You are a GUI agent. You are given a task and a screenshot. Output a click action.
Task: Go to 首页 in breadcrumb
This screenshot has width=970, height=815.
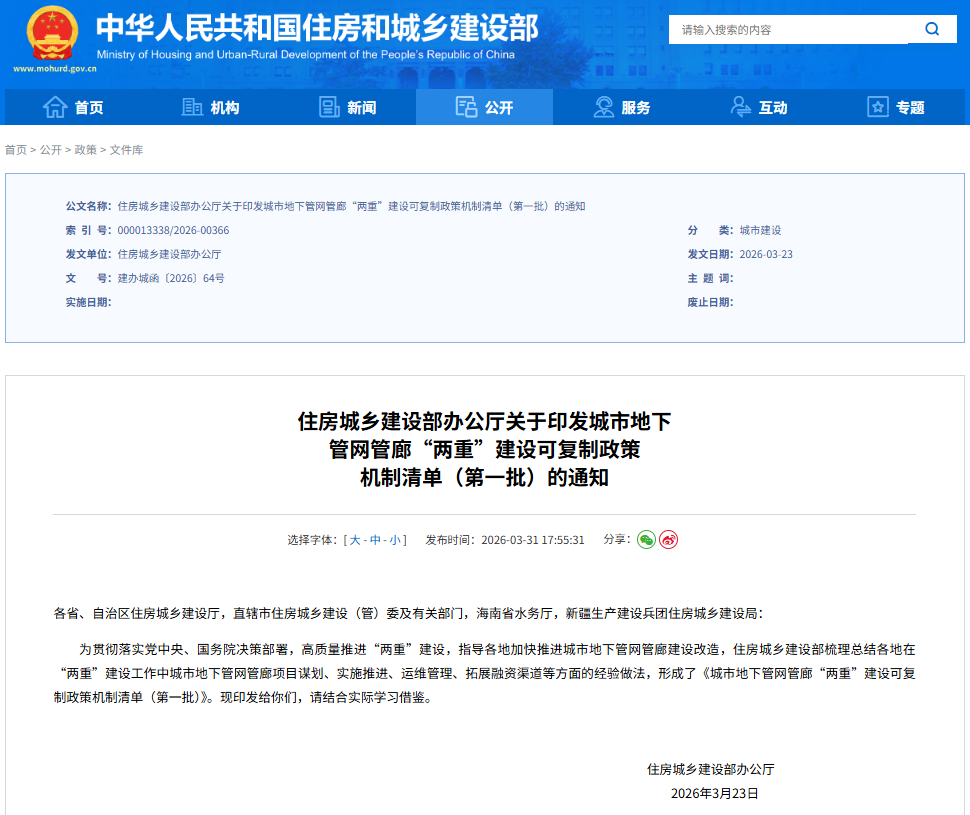click(x=16, y=150)
